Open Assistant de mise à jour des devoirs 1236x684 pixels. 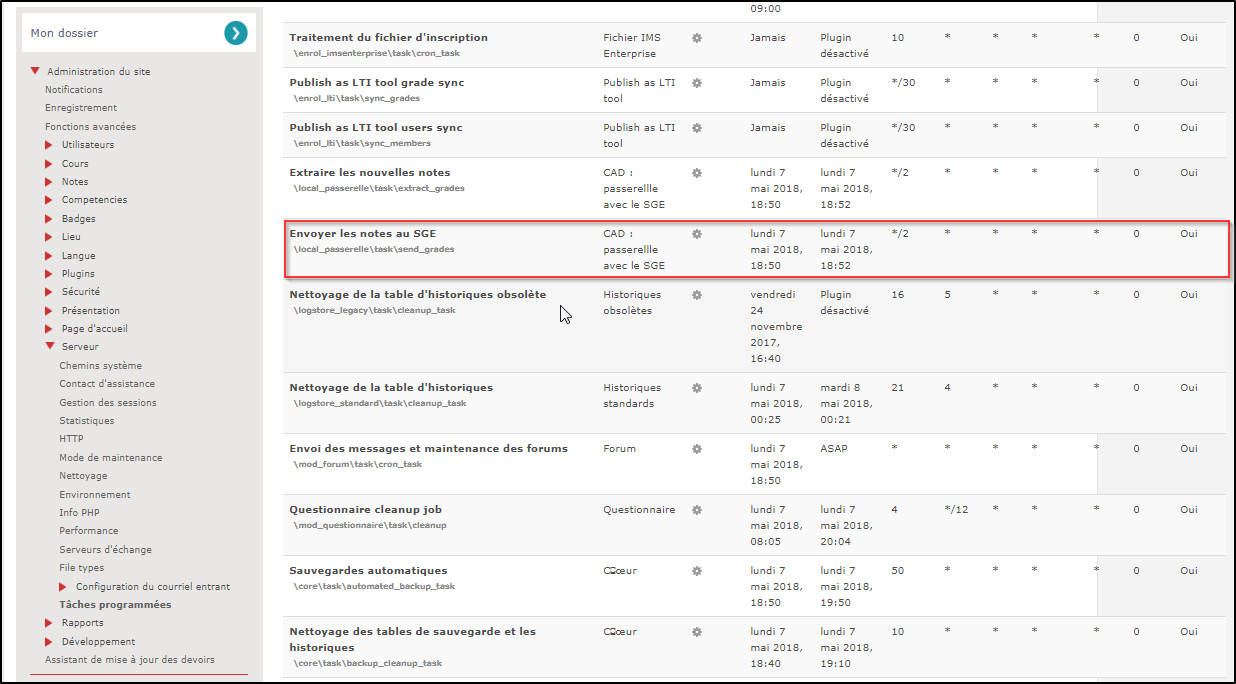(x=129, y=659)
